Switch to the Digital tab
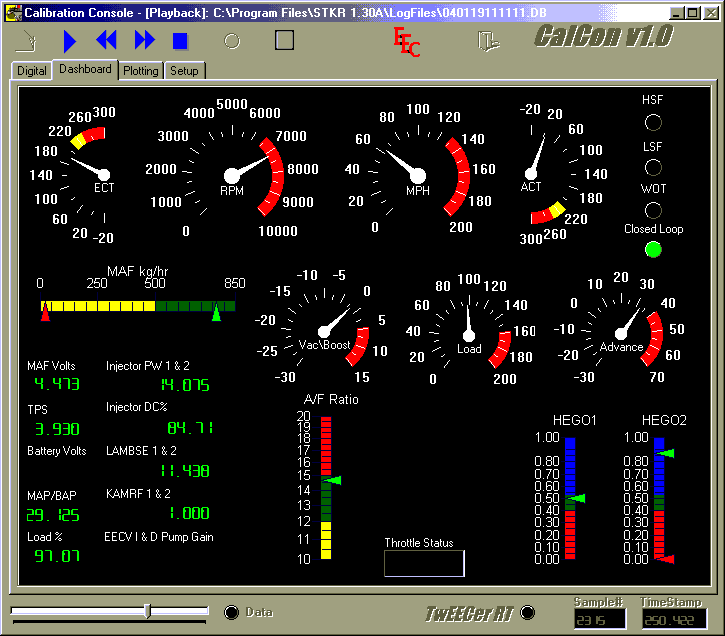 (x=31, y=71)
